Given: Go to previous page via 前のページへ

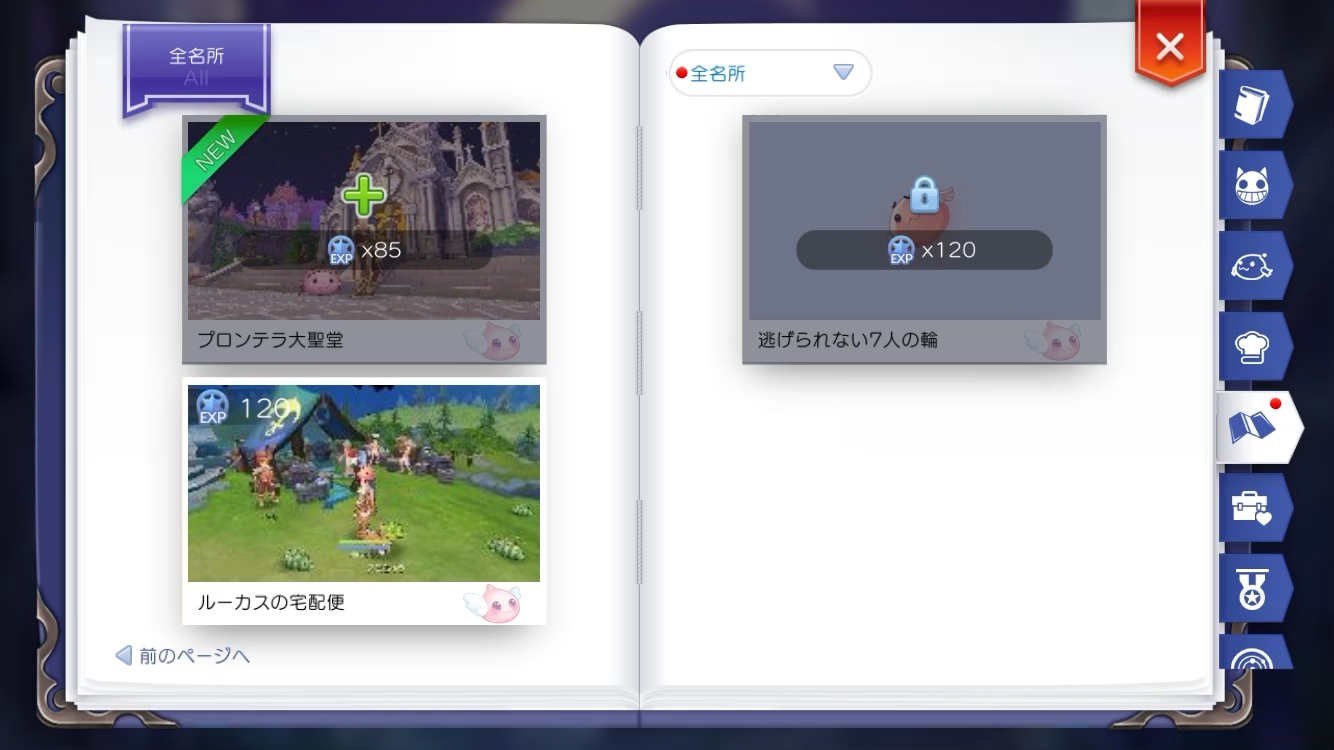Looking at the screenshot, I should click(183, 656).
